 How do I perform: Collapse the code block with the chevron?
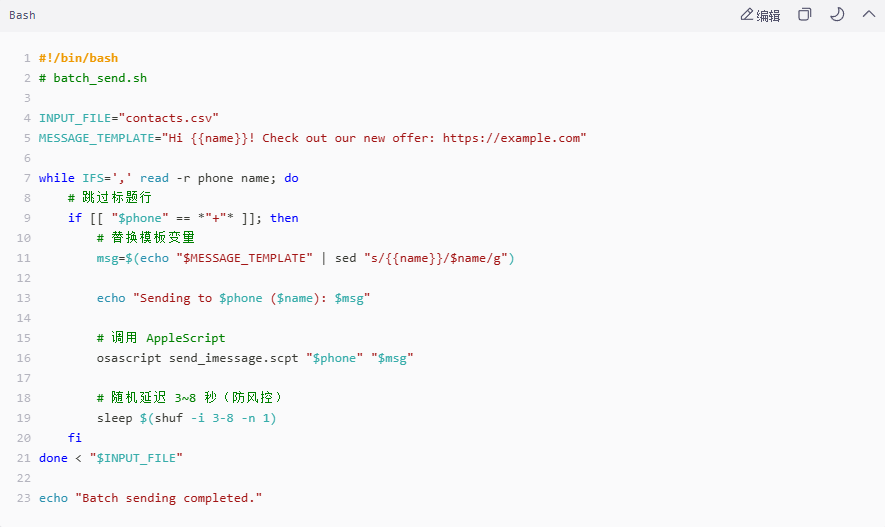[869, 15]
